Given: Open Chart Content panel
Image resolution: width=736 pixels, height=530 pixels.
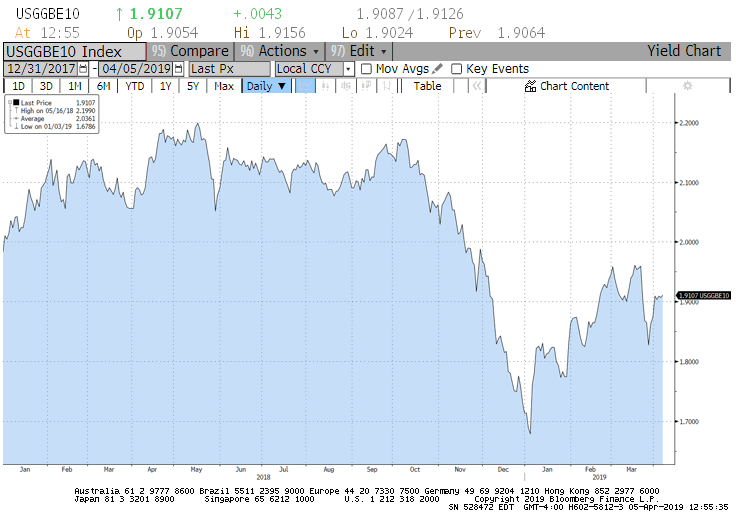Looking at the screenshot, I should pyautogui.click(x=566, y=86).
